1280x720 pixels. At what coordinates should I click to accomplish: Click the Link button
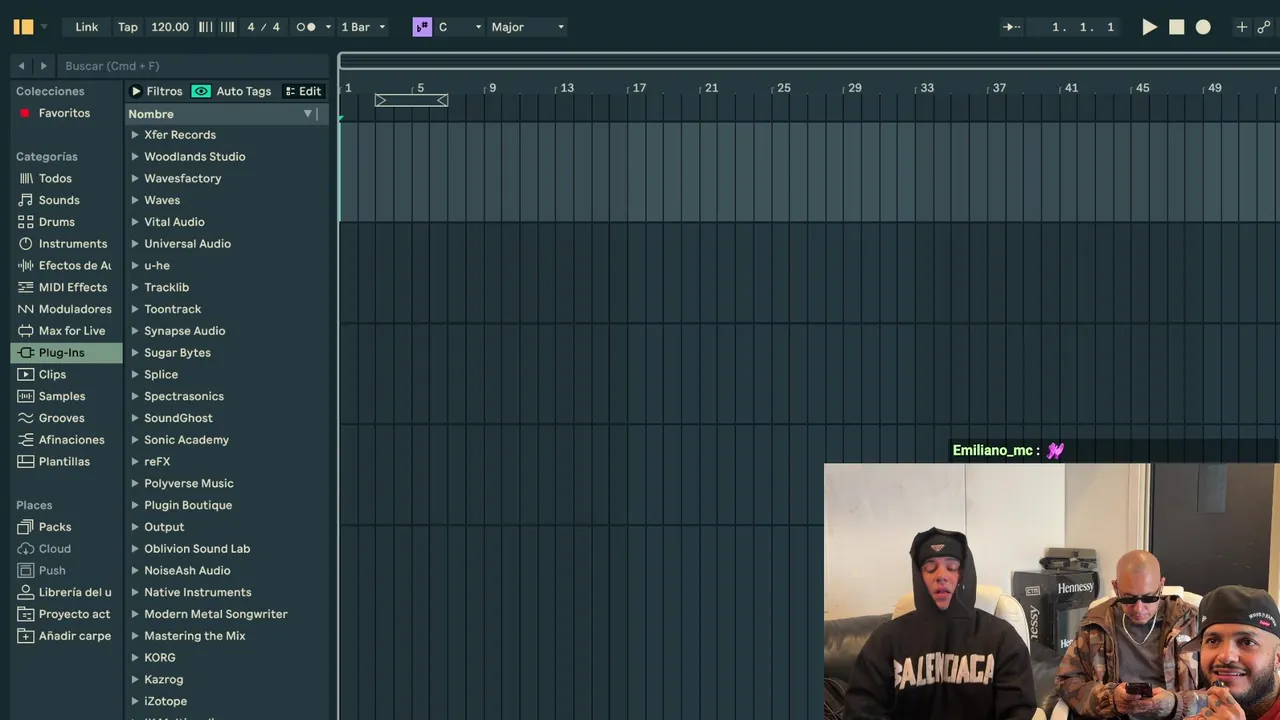[x=87, y=27]
